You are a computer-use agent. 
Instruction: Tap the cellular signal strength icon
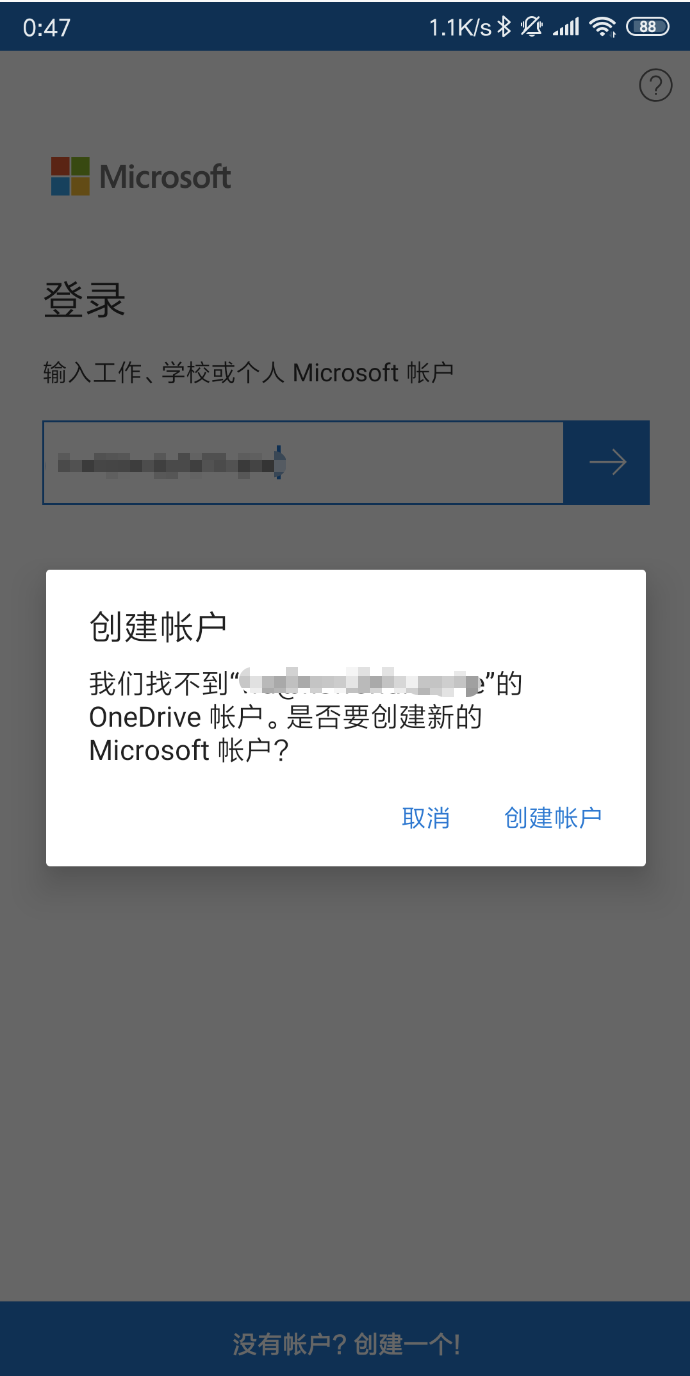(x=567, y=27)
